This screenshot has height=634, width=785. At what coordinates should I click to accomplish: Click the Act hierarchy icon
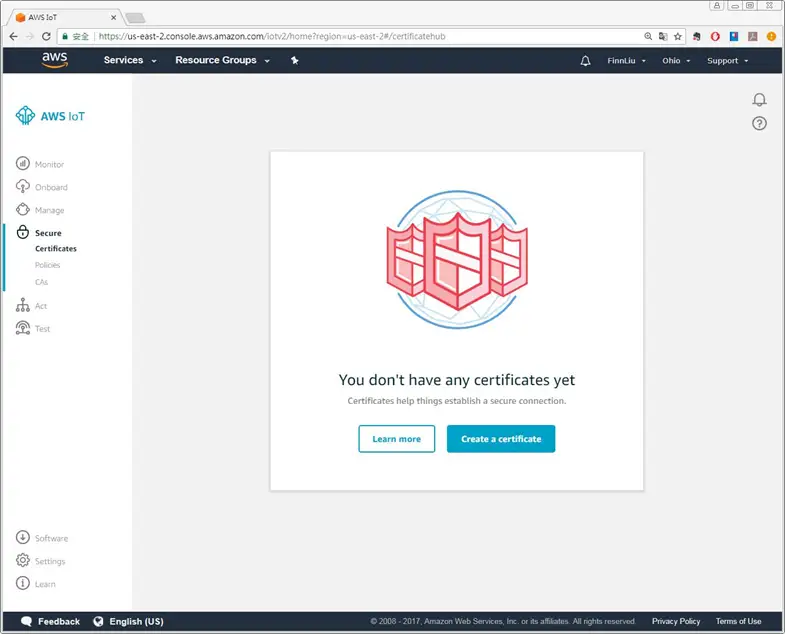[23, 305]
